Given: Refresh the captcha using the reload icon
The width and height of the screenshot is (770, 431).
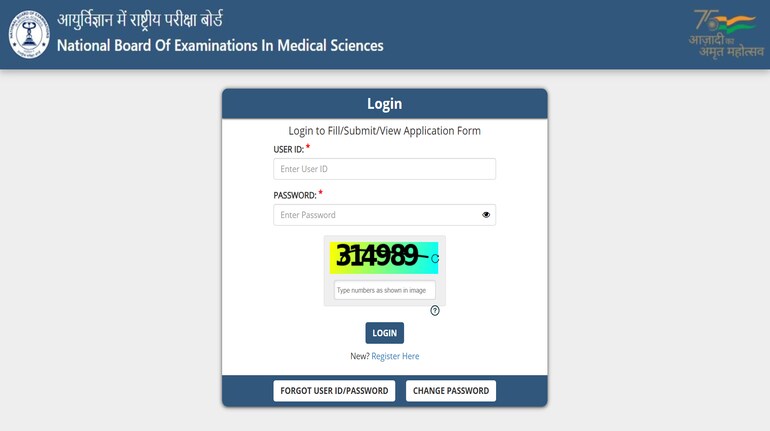Looking at the screenshot, I should pyautogui.click(x=435, y=258).
